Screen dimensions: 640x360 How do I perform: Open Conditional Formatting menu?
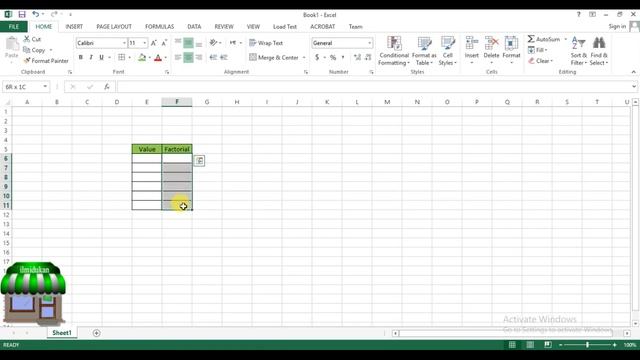click(x=394, y=51)
